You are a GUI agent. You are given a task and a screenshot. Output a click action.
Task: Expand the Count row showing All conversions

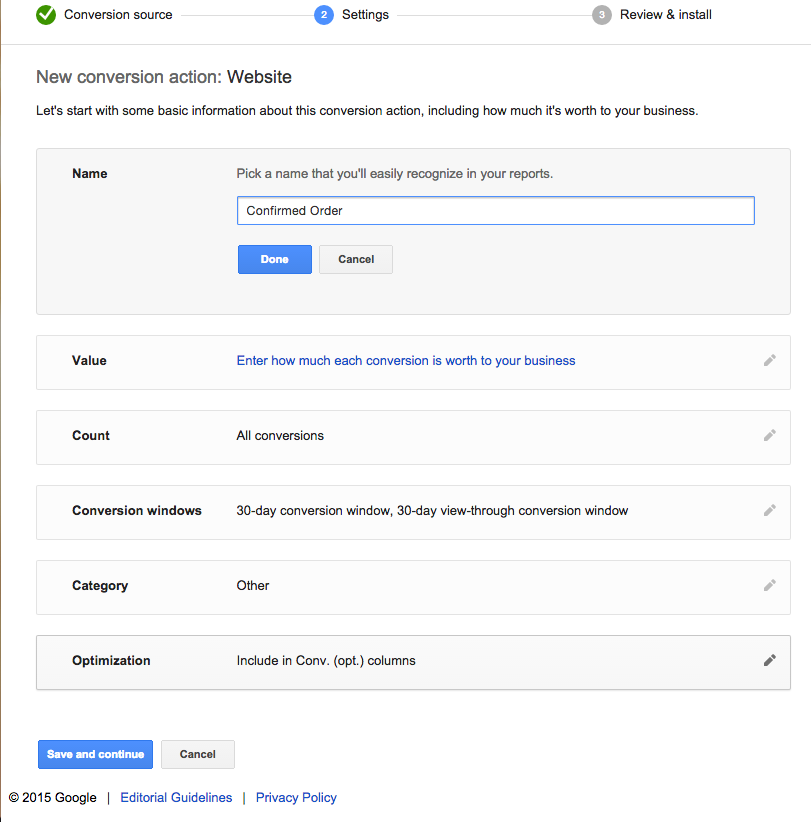point(413,437)
